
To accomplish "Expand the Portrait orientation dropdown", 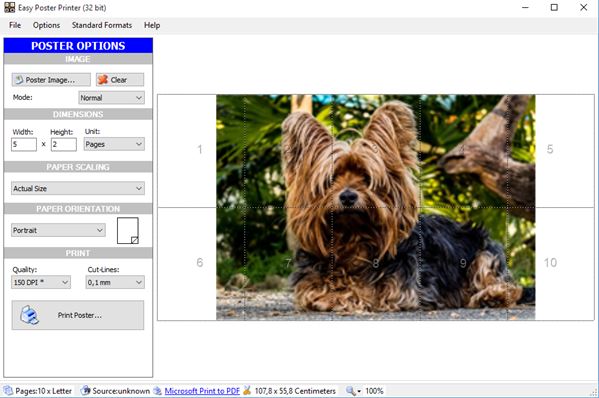I will click(x=58, y=230).
